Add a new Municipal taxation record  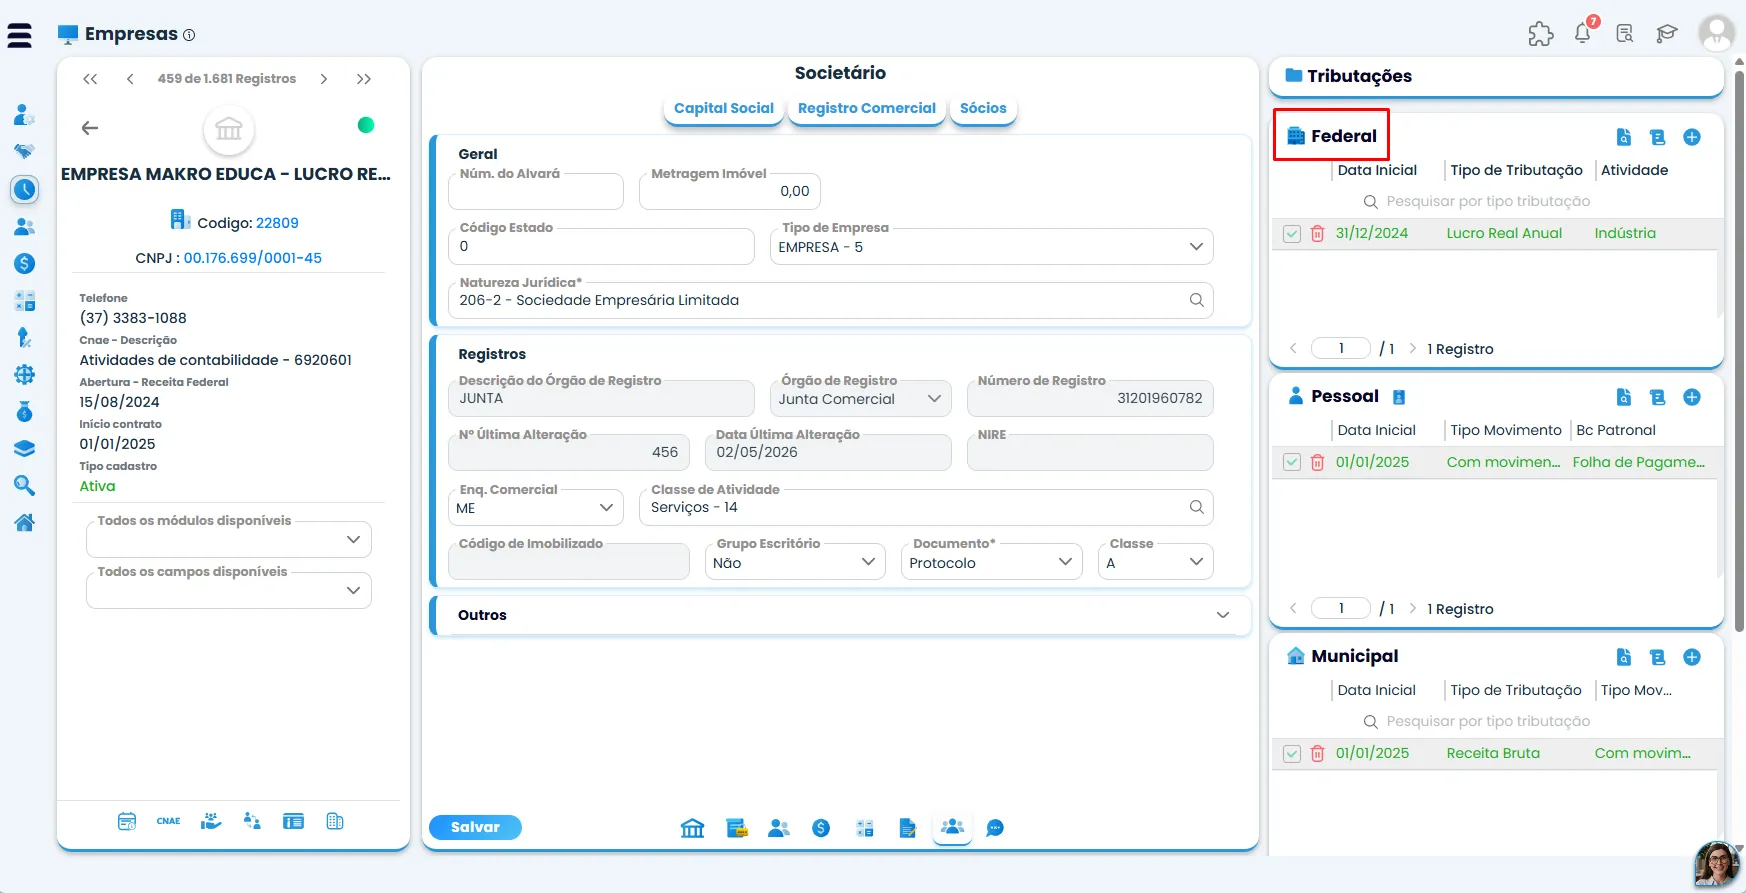pyautogui.click(x=1692, y=657)
